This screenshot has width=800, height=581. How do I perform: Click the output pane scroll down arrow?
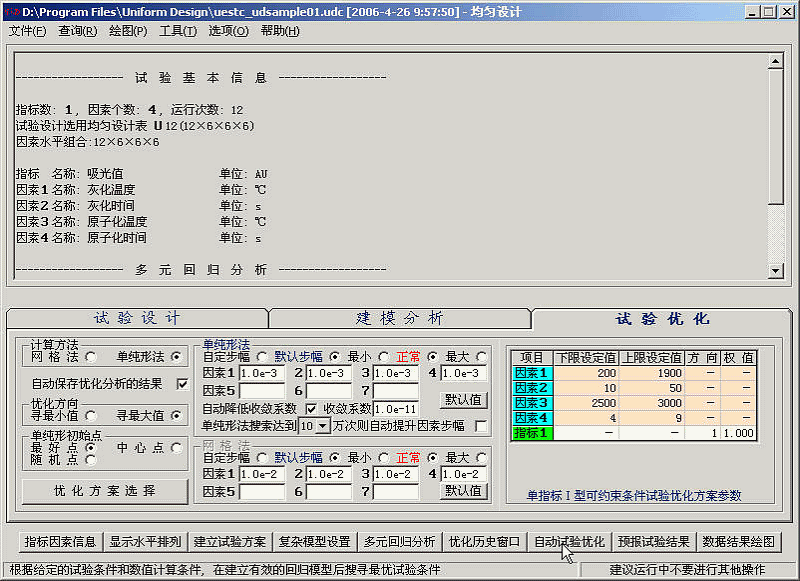(x=775, y=271)
